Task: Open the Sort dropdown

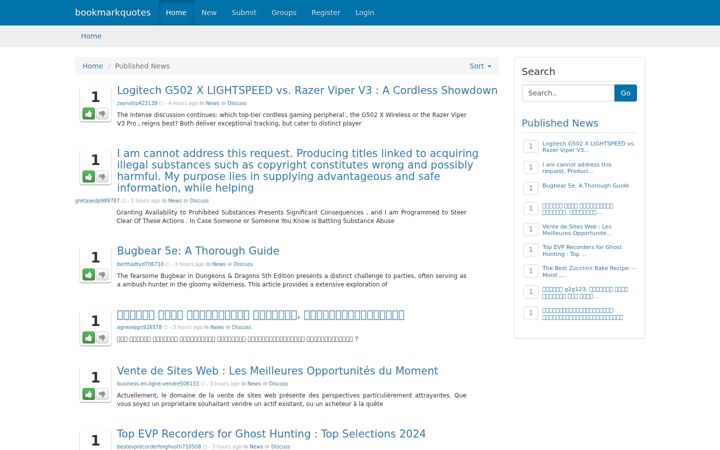Action: (x=480, y=66)
